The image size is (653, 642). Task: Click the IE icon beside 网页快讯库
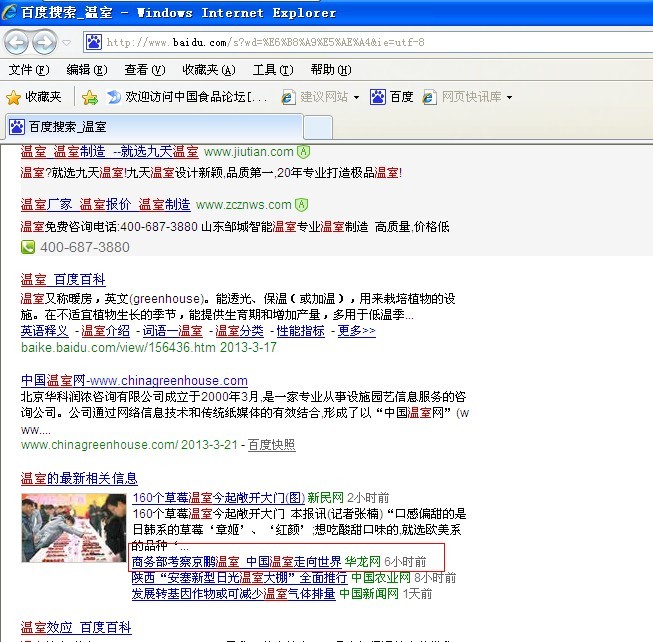[429, 97]
